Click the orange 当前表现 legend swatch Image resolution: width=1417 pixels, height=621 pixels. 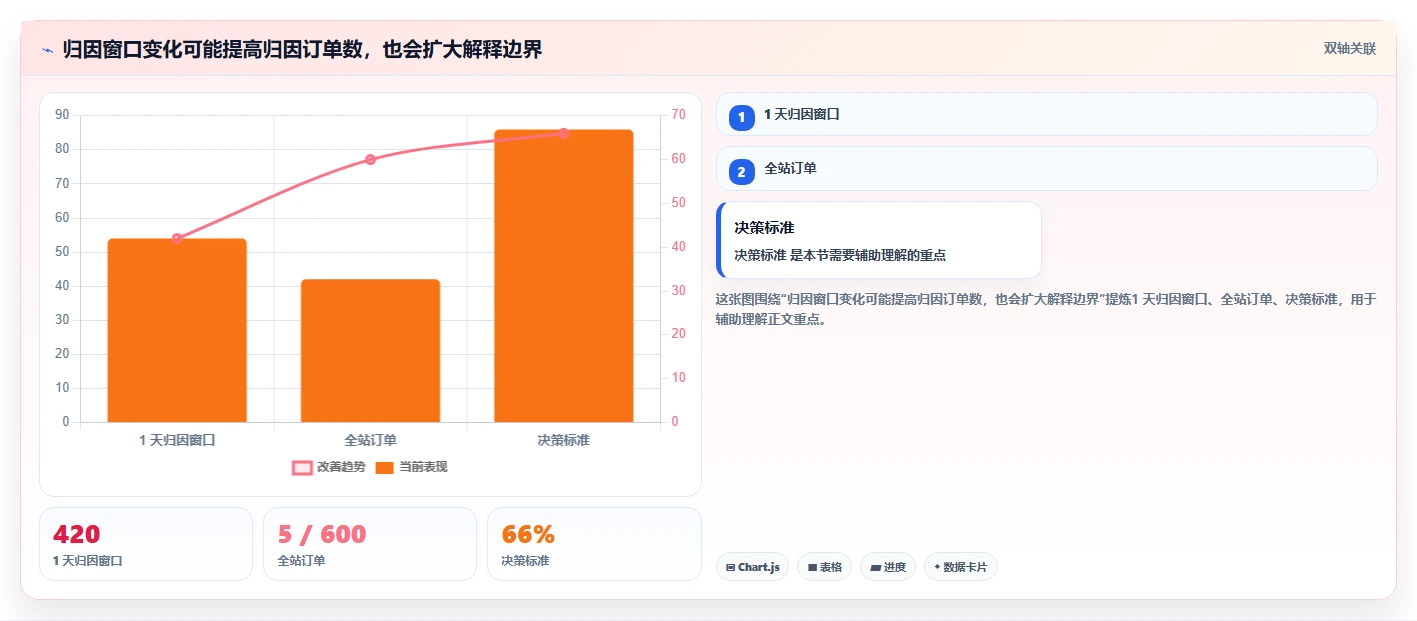click(385, 467)
